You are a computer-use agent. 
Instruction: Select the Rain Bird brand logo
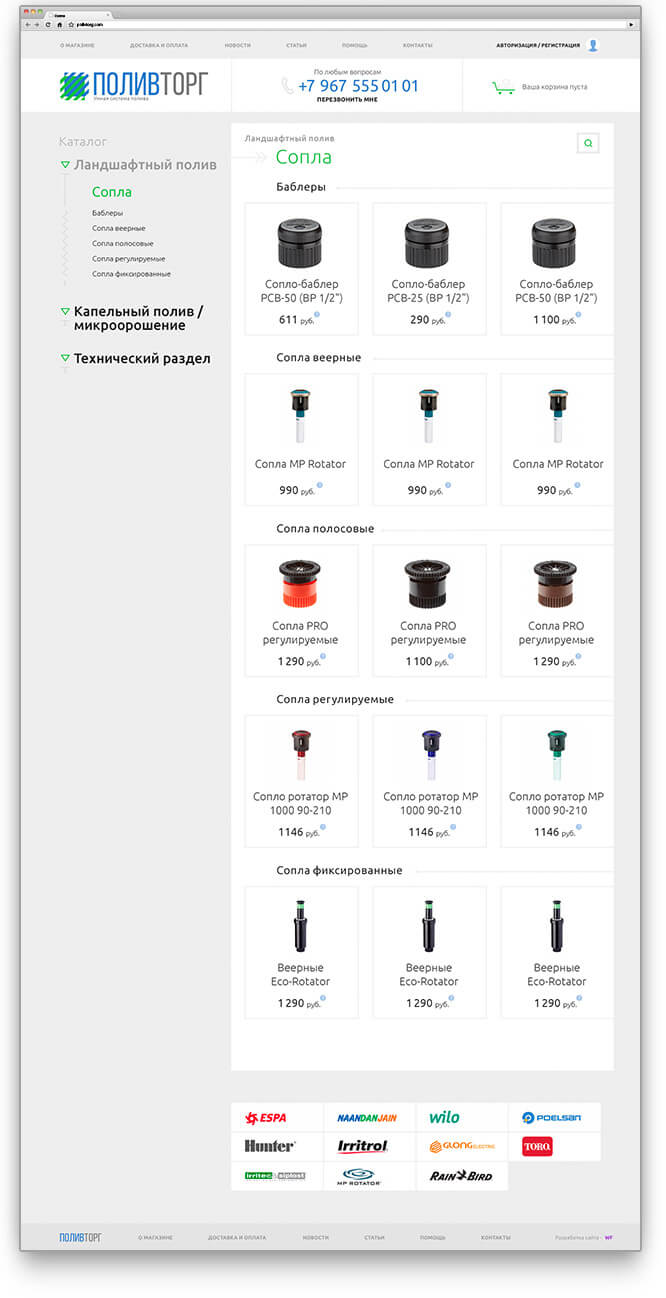click(462, 1176)
